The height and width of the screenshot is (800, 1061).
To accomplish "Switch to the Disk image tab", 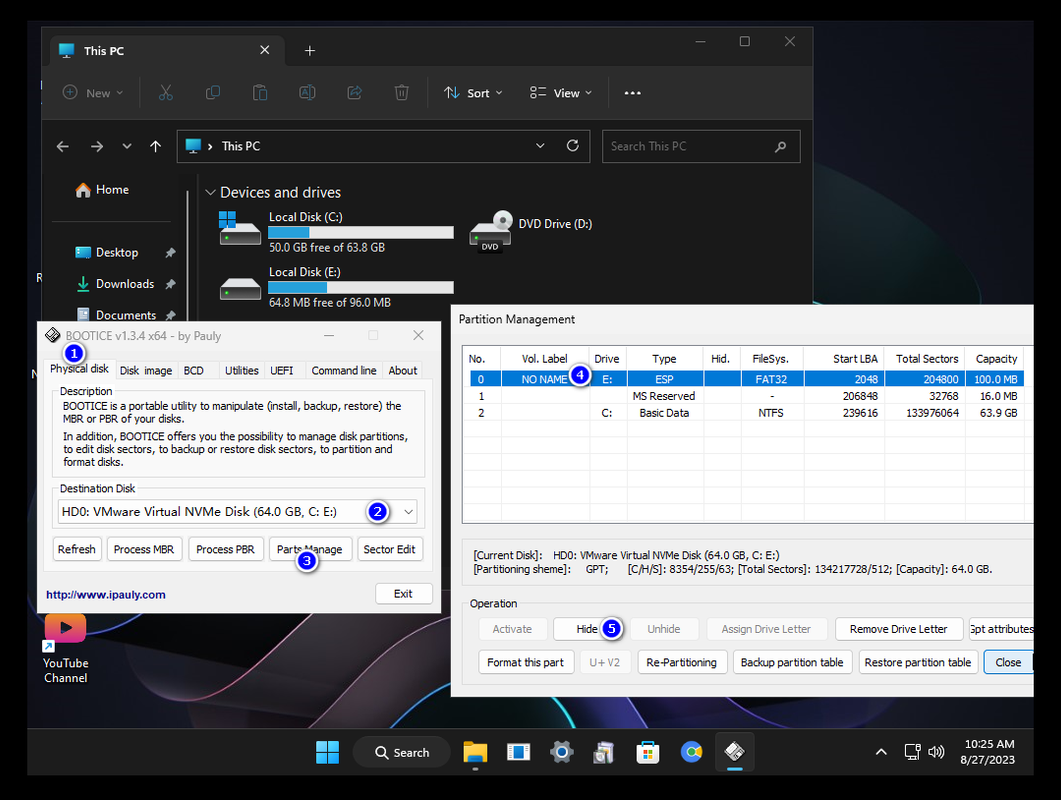I will pos(146,371).
